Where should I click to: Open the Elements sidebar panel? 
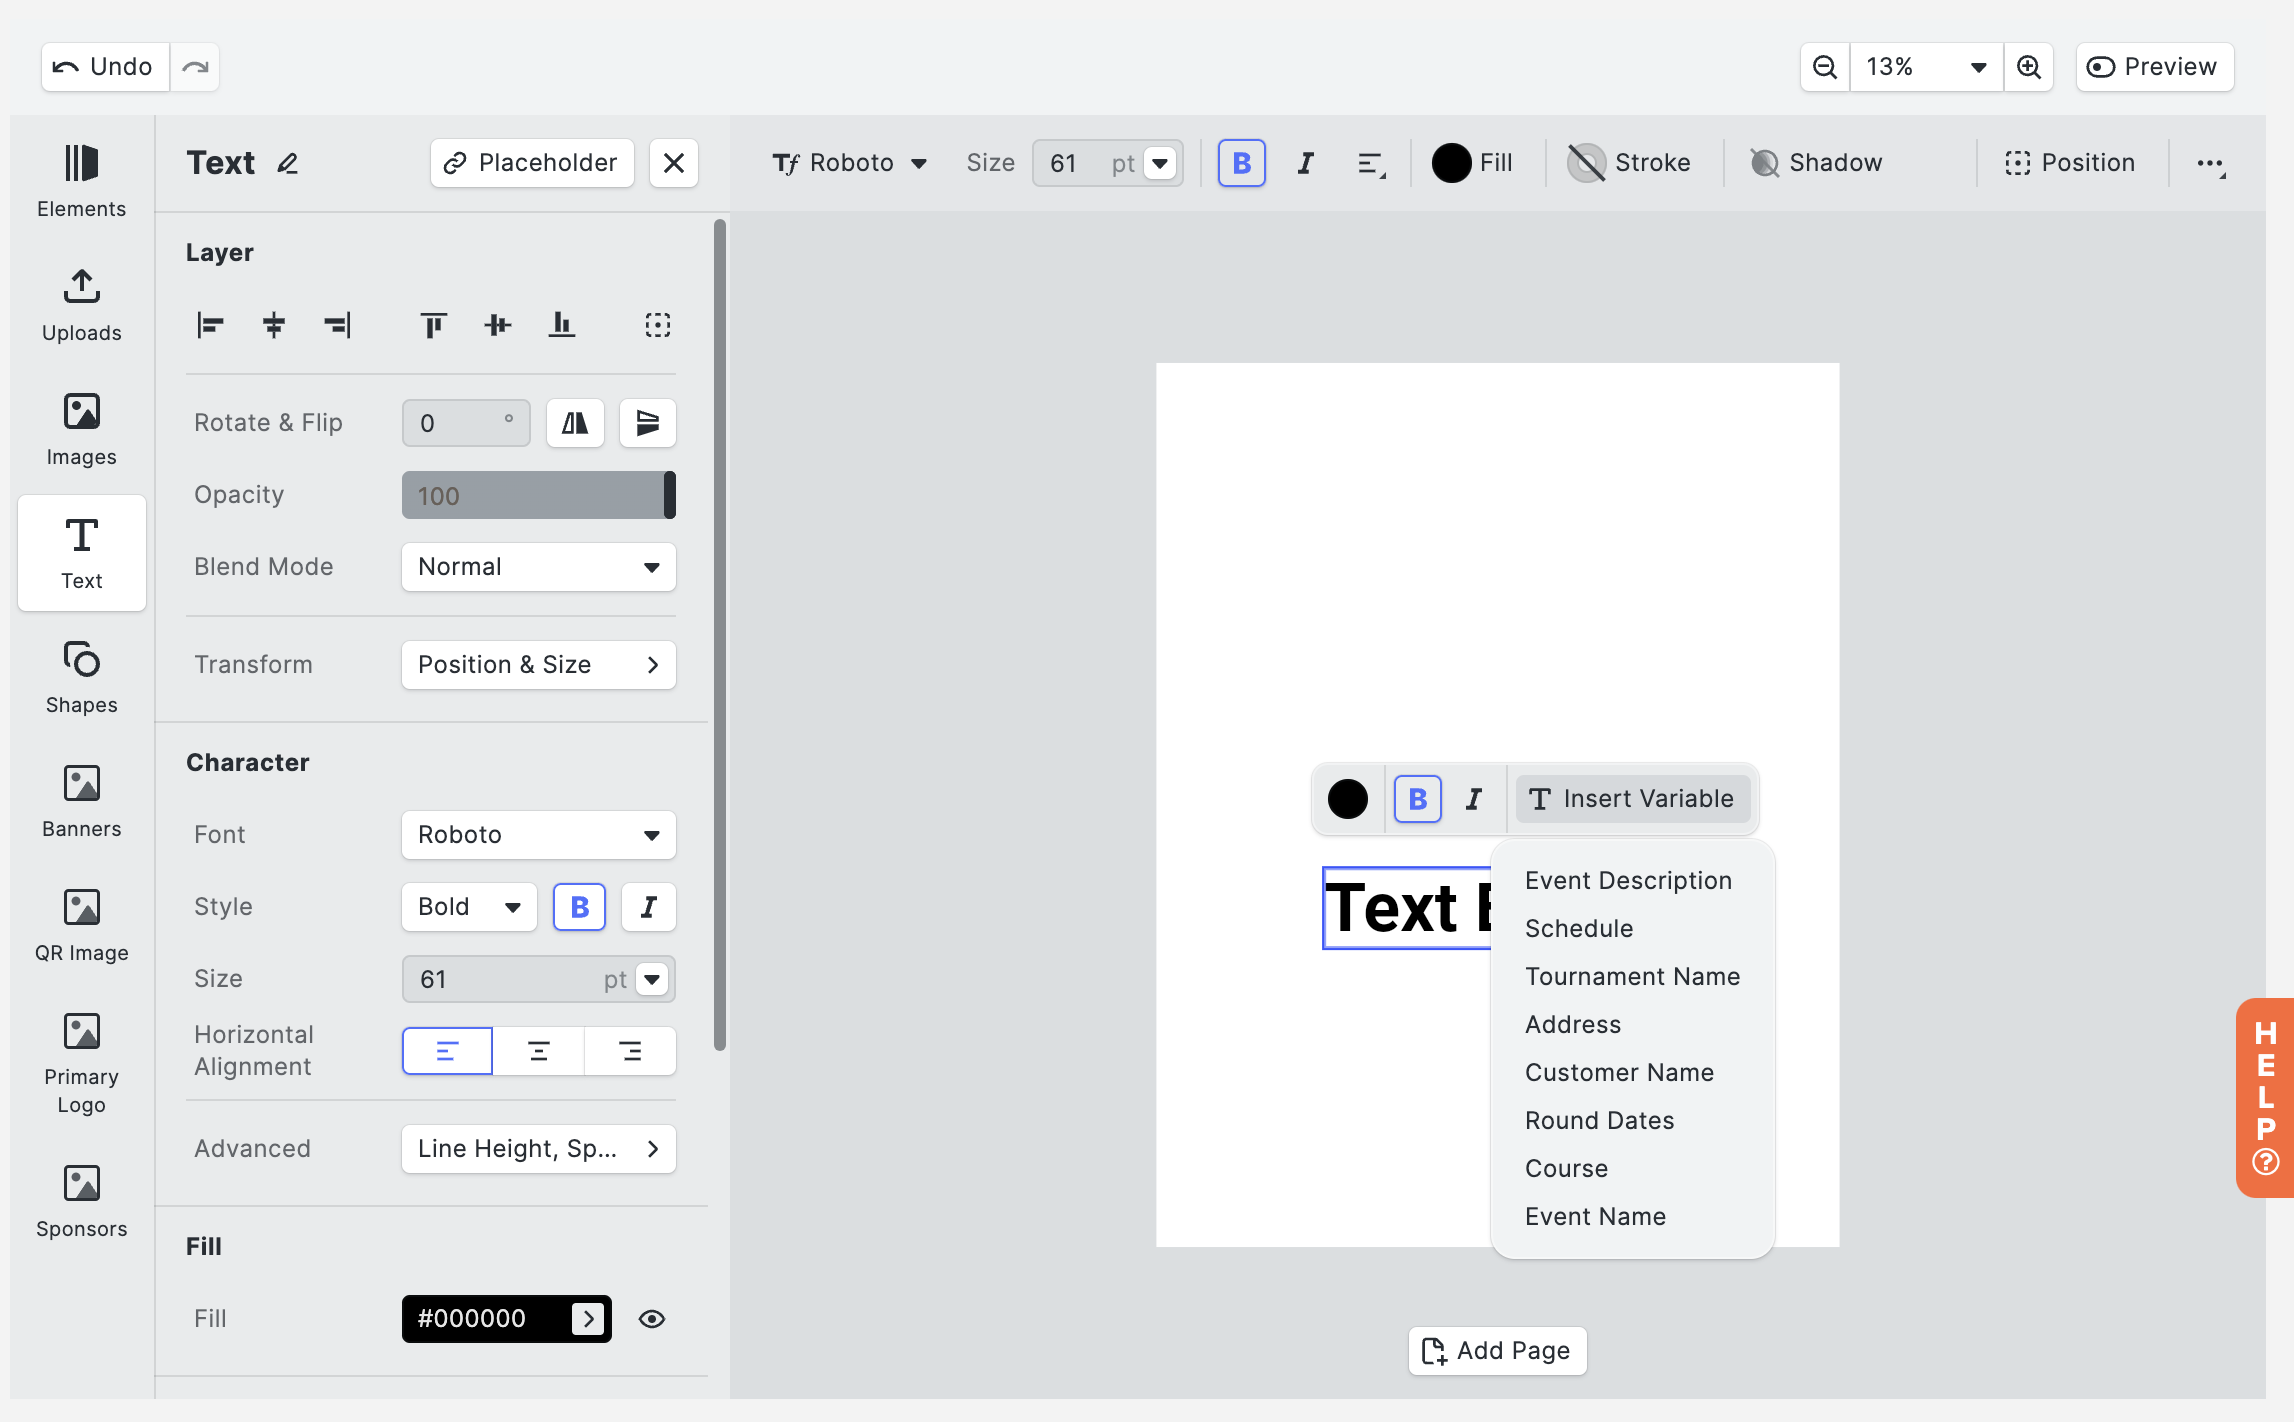[81, 180]
